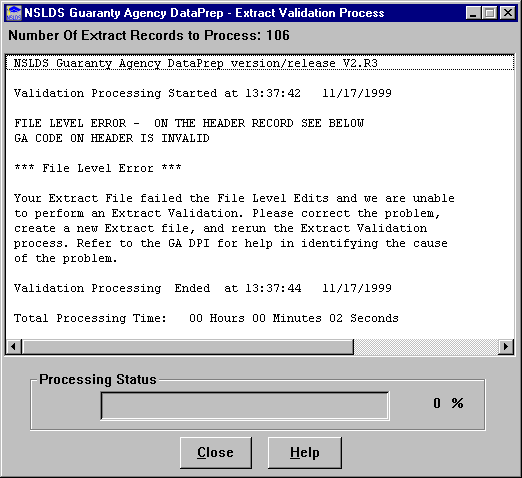This screenshot has height=478, width=522.
Task: Minimize the Extract Validation Process window
Action: tap(473, 13)
